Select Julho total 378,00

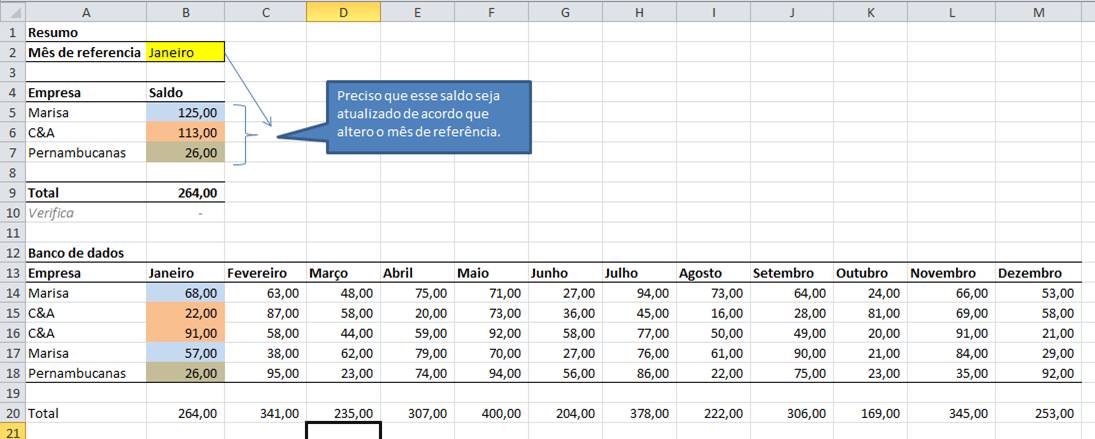(639, 413)
